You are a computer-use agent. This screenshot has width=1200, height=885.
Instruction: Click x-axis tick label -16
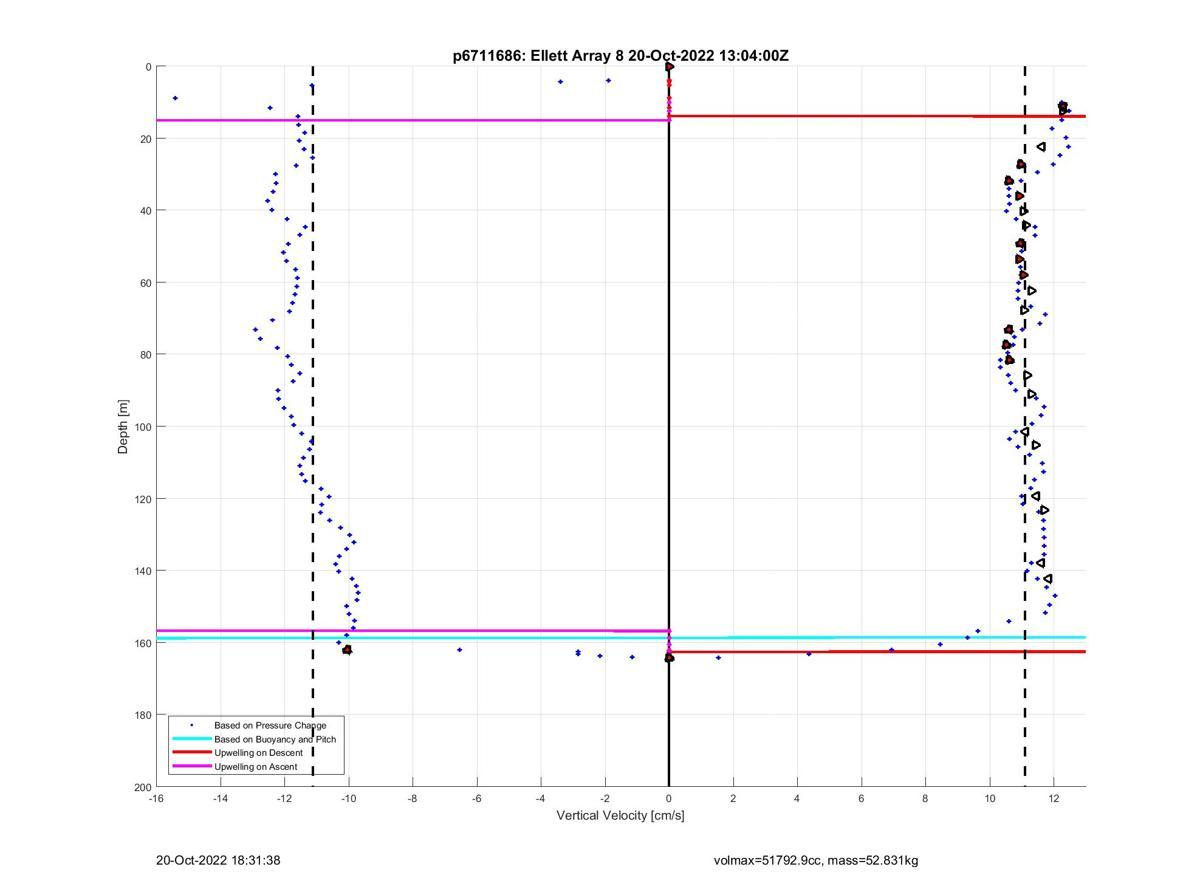pyautogui.click(x=156, y=798)
